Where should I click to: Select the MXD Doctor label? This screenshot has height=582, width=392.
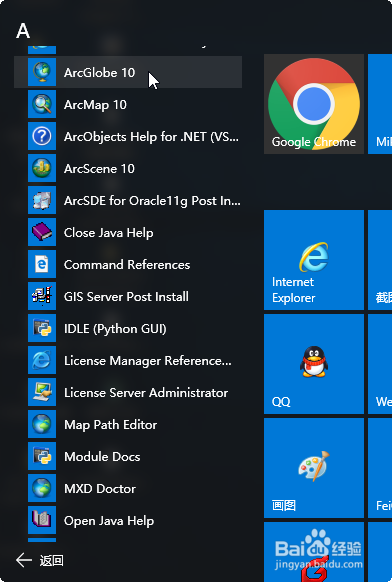pyautogui.click(x=100, y=488)
